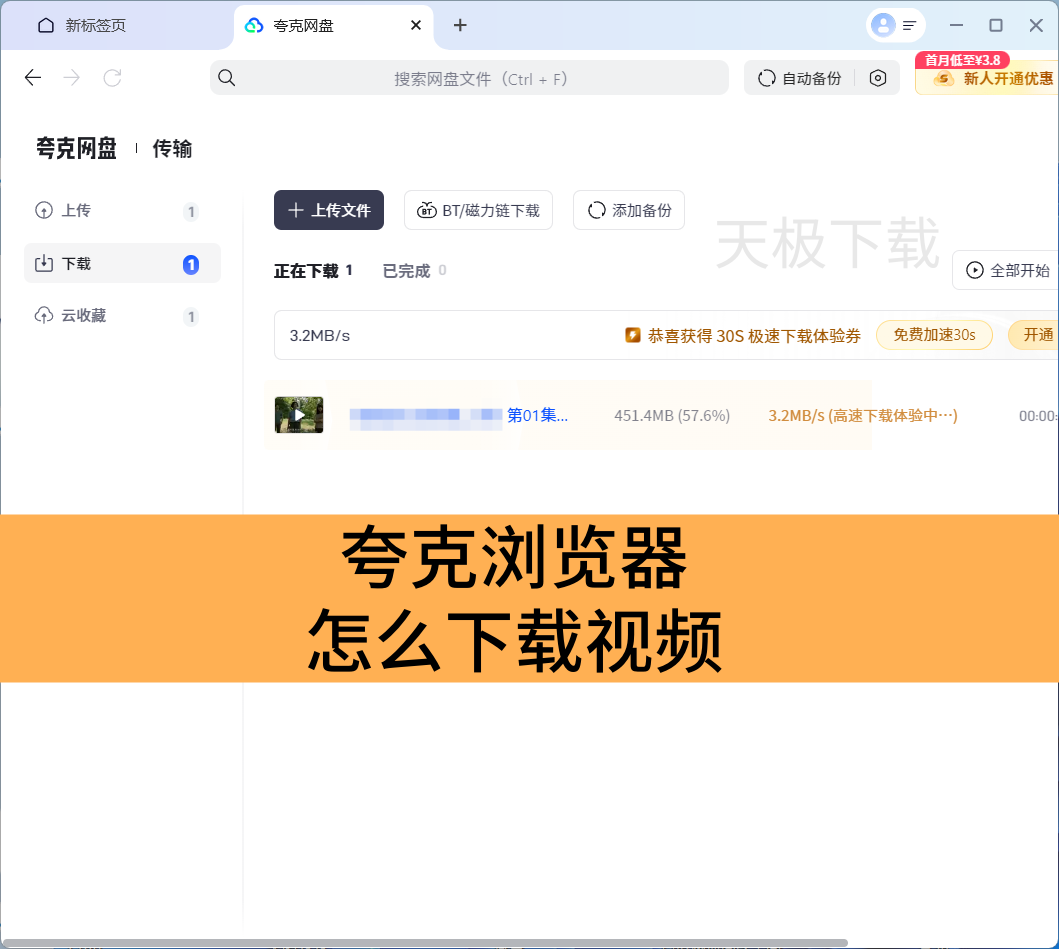Click the 夸克网盘 heading title
The width and height of the screenshot is (1059, 949).
(76, 148)
